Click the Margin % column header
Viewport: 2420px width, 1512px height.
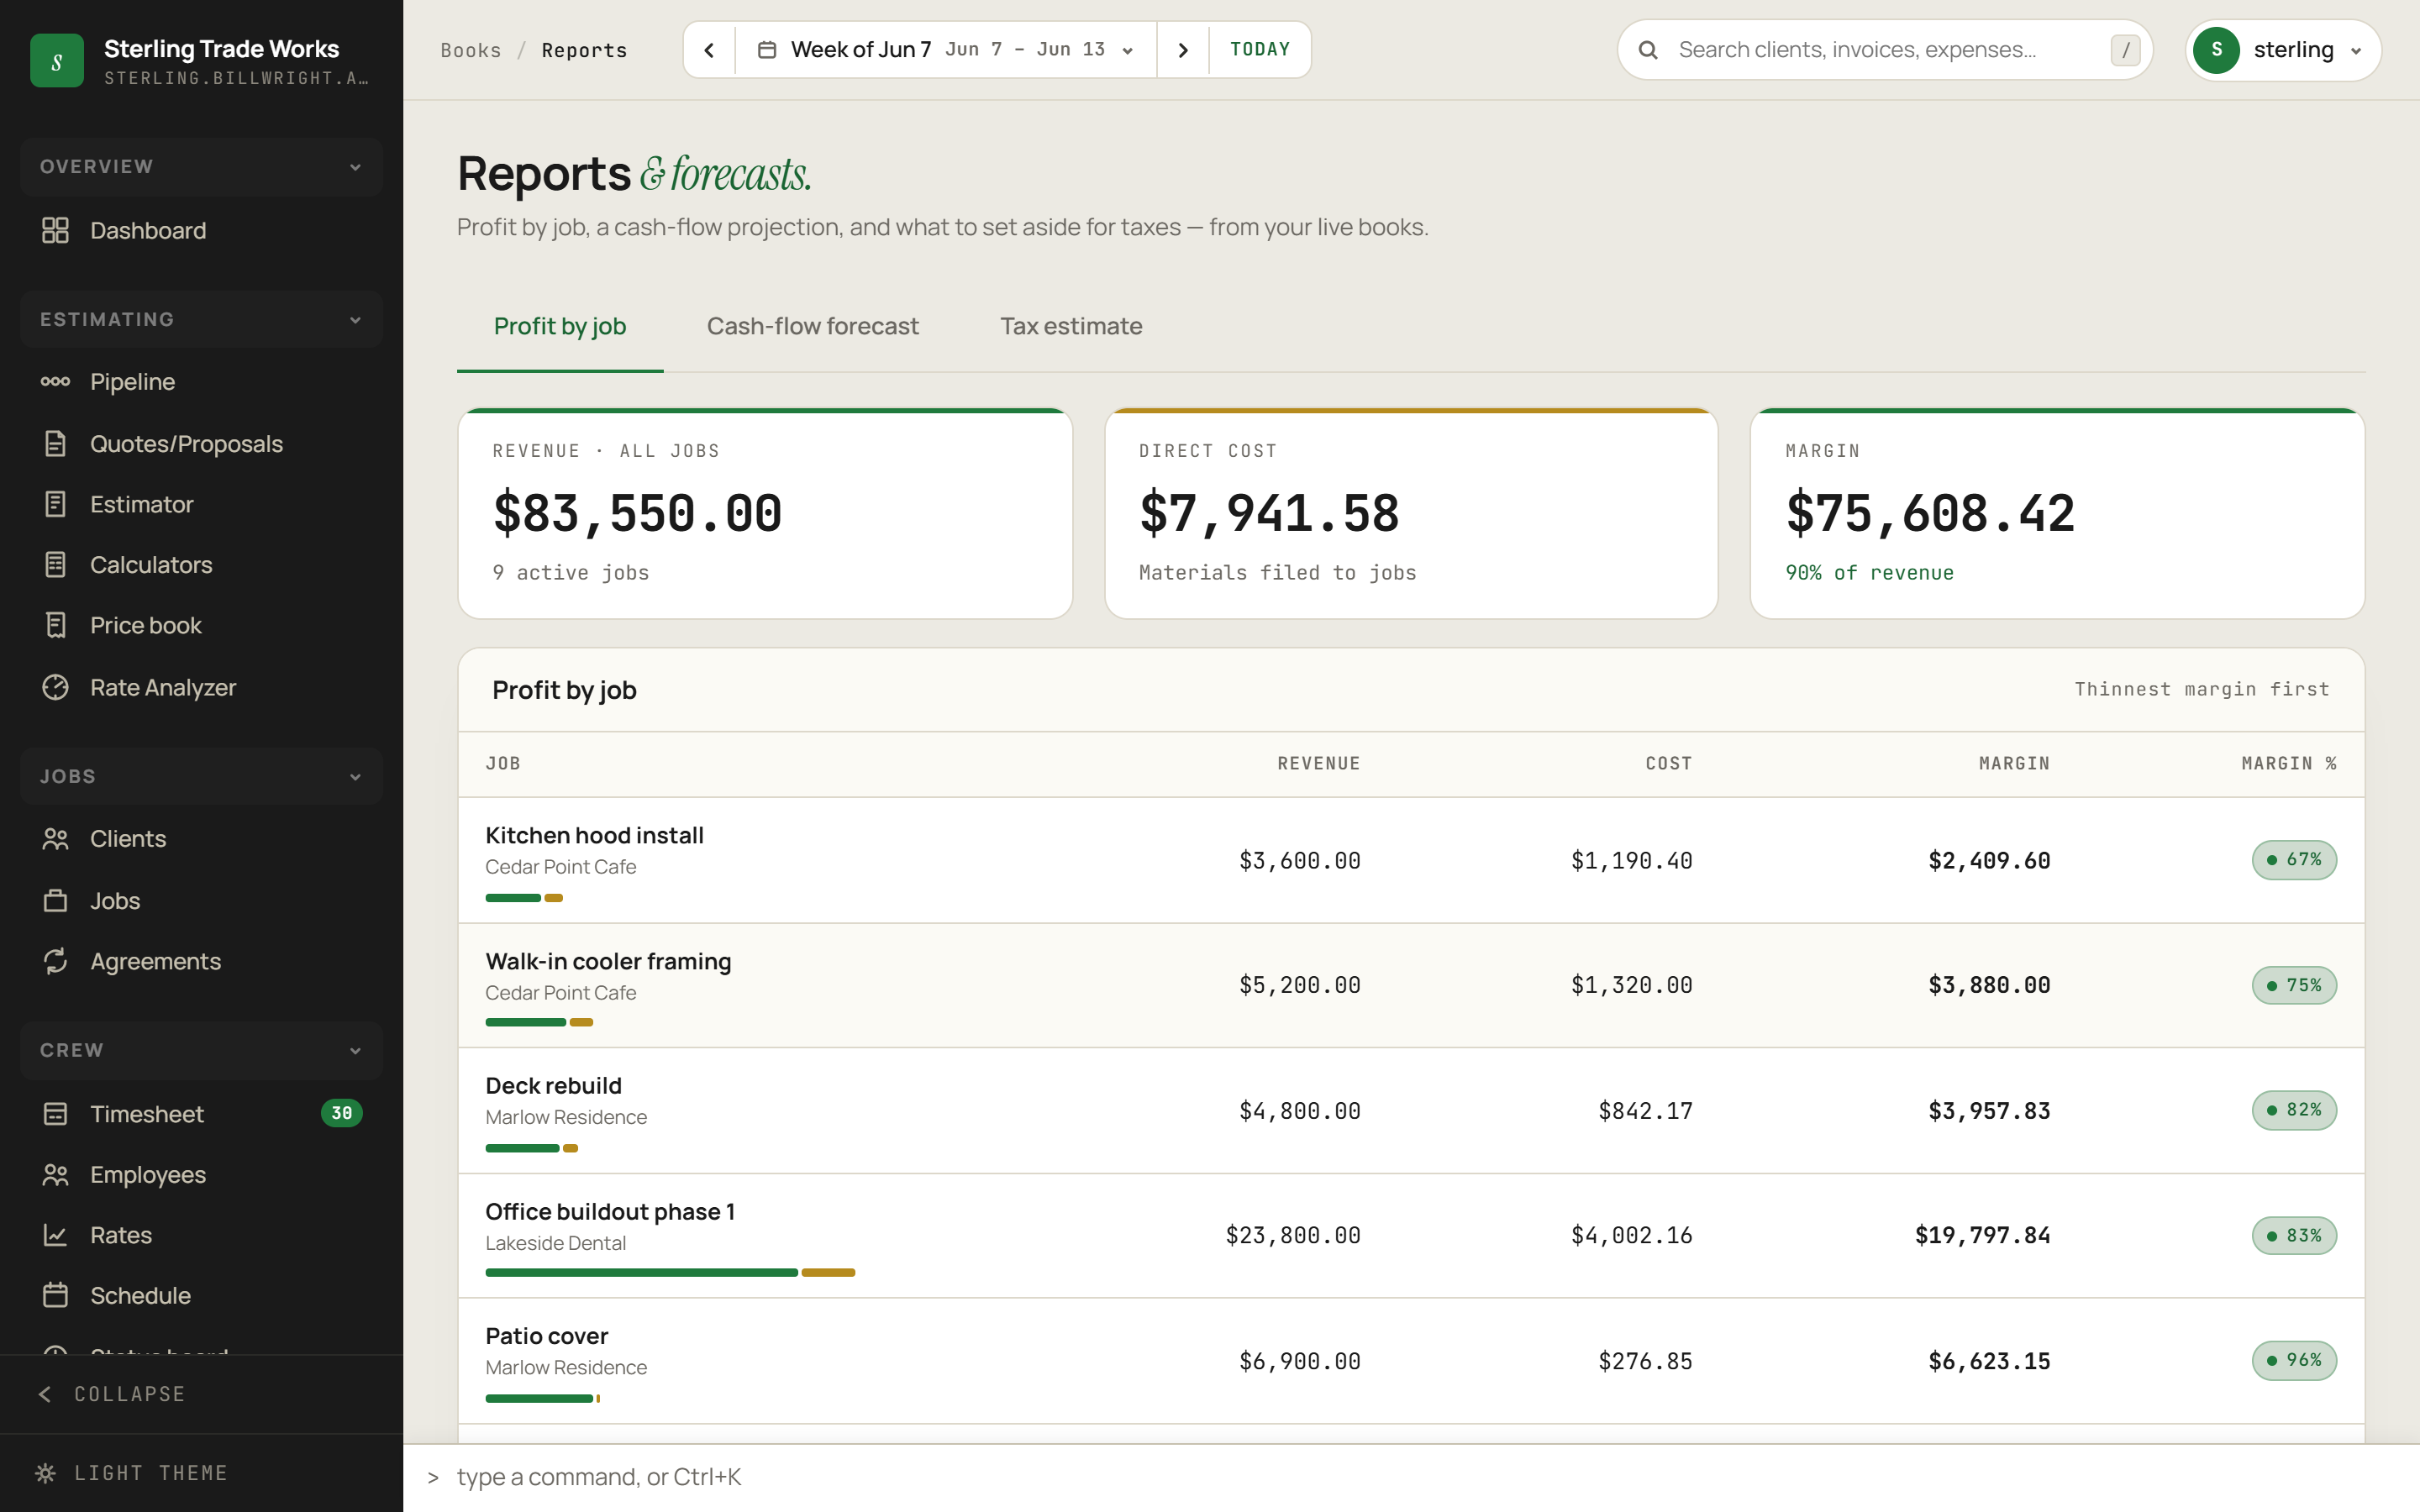(x=2289, y=764)
